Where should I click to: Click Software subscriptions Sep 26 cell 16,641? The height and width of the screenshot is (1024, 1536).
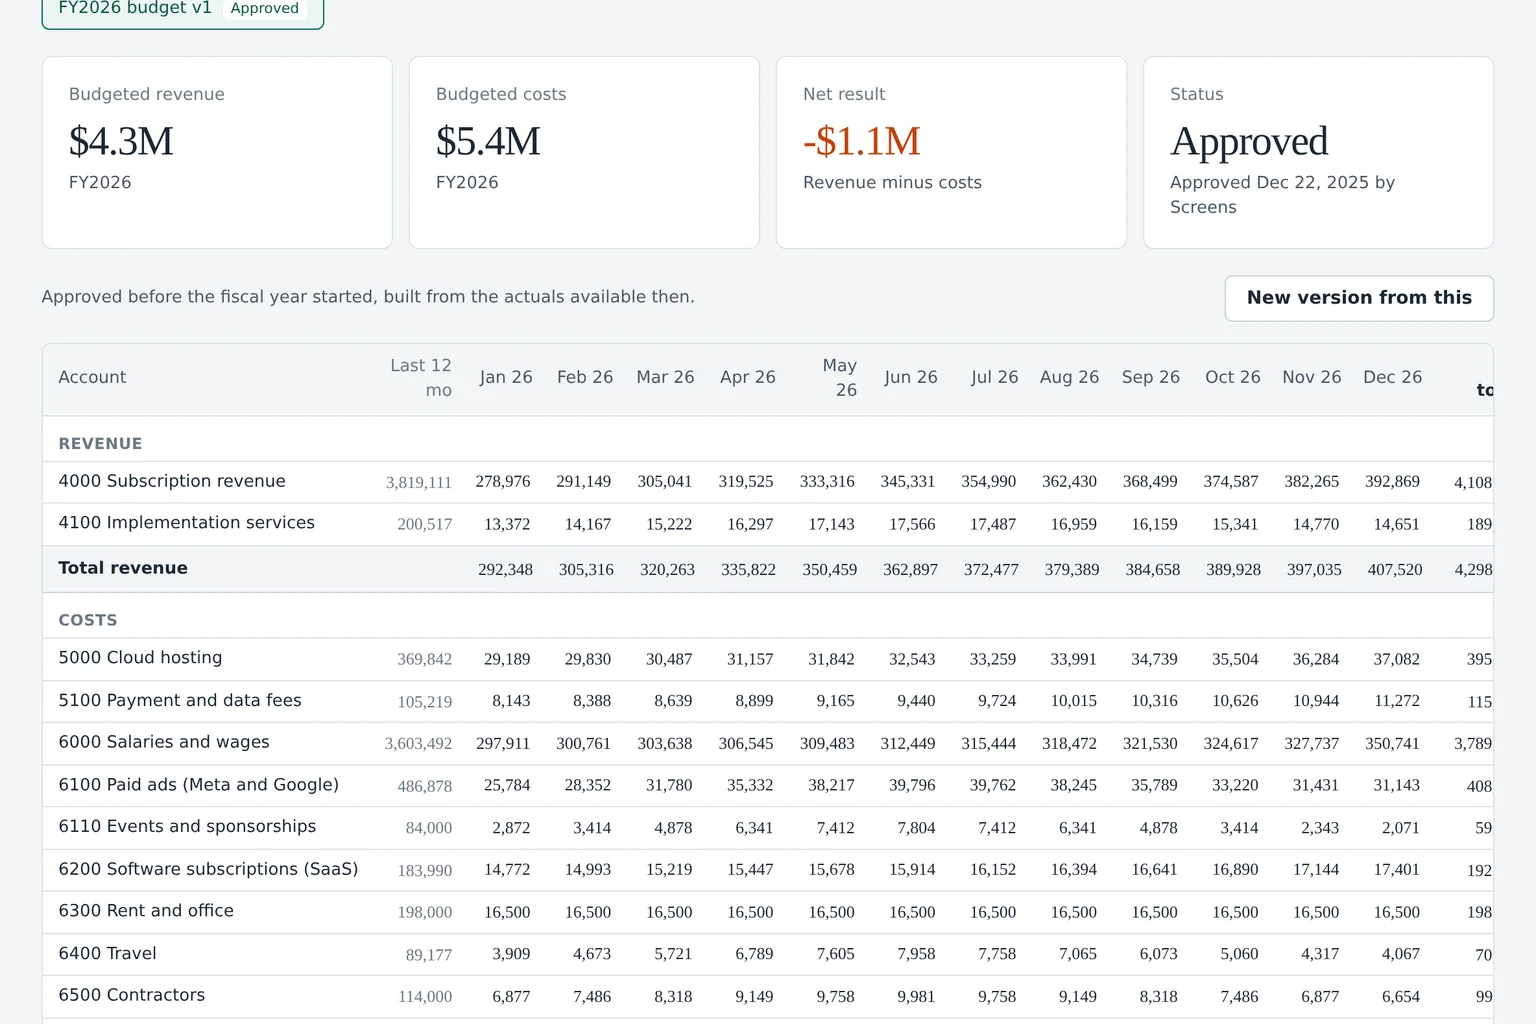click(x=1154, y=870)
